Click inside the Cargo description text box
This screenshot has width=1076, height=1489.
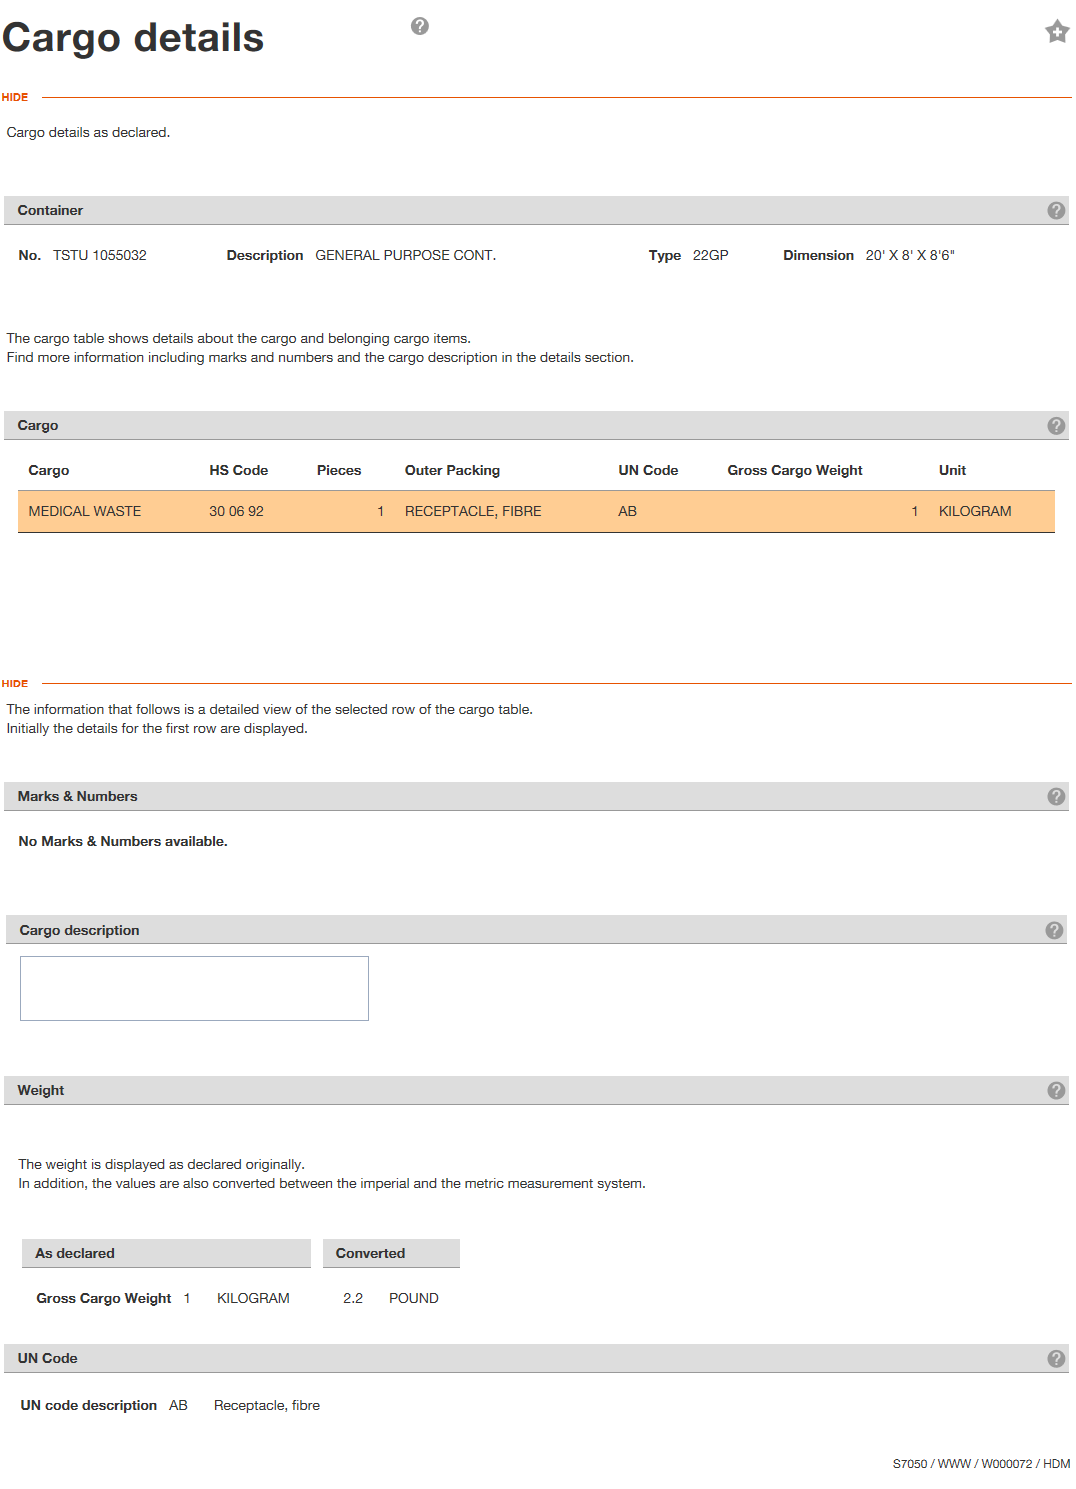tap(194, 988)
